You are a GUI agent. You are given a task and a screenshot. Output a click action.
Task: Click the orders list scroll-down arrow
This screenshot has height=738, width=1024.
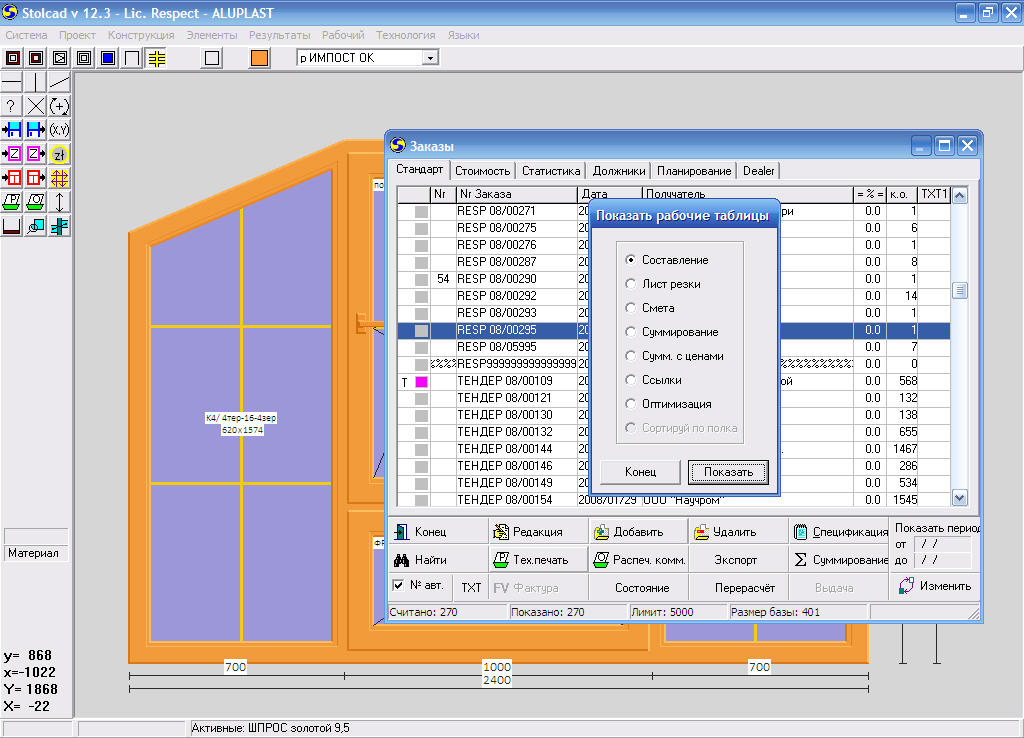(959, 498)
